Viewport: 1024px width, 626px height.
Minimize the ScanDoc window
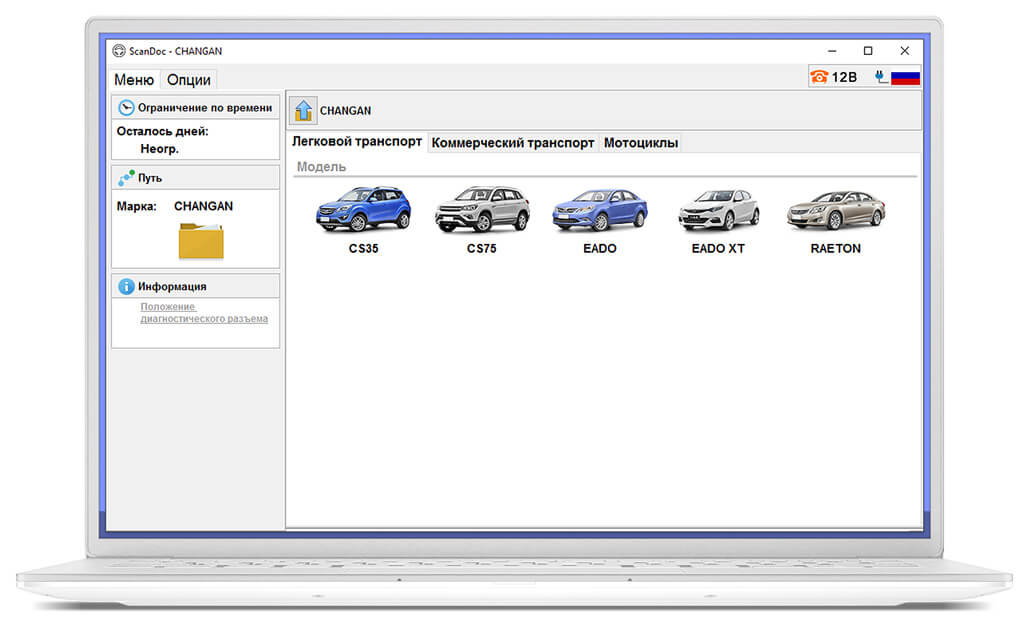832,51
